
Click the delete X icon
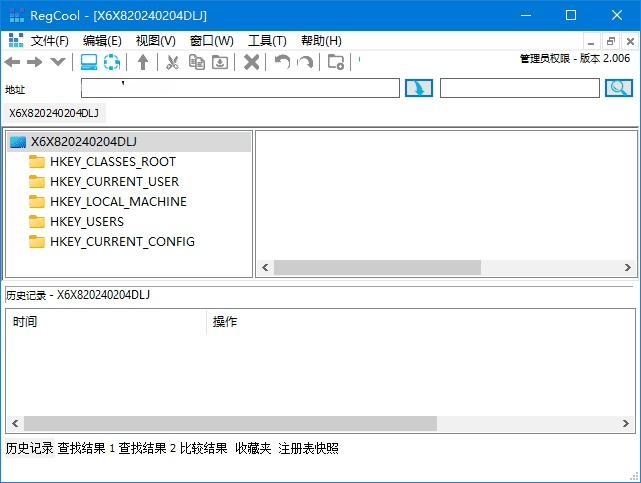tap(252, 62)
